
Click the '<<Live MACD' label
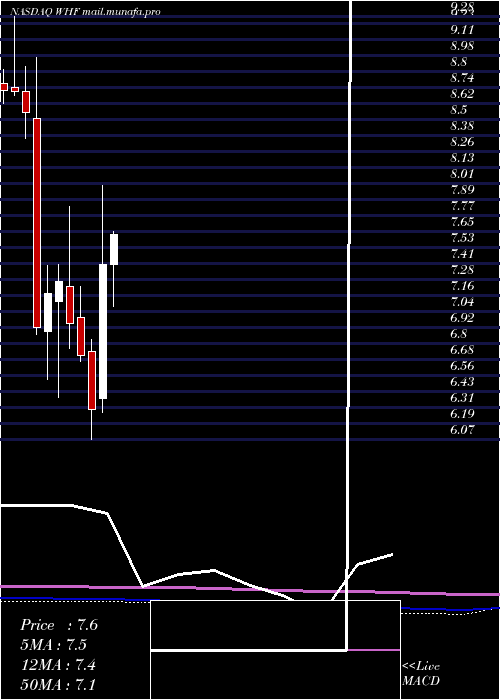tap(421, 673)
